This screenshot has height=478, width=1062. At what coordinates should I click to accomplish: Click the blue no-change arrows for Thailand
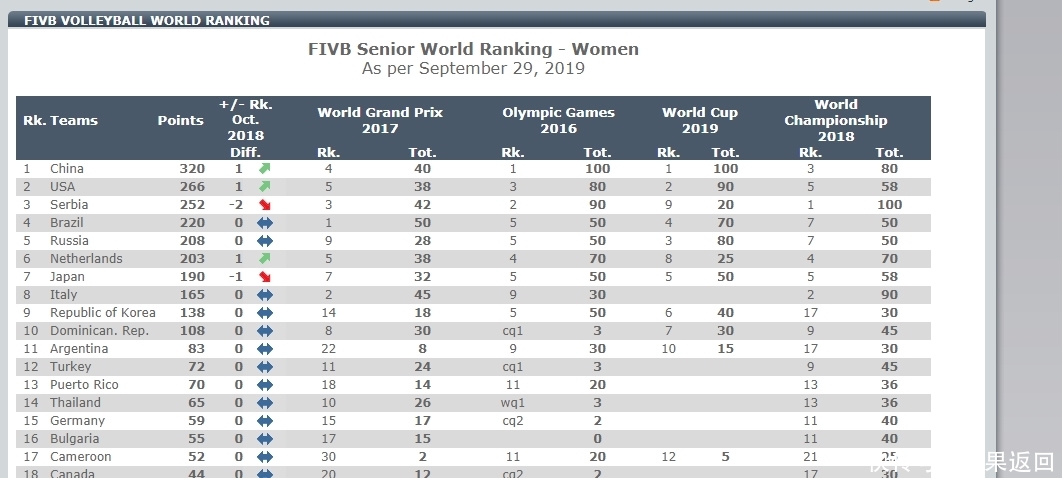(x=265, y=403)
